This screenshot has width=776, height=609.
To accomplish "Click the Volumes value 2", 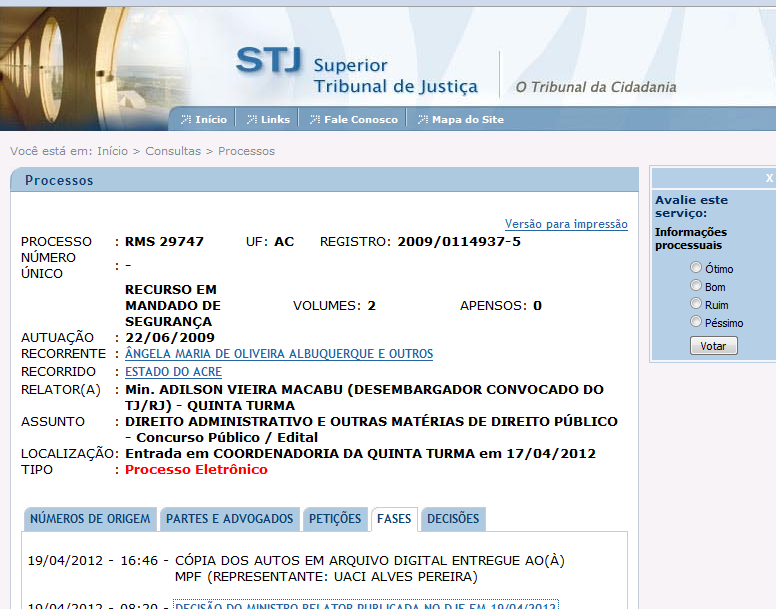I will [371, 306].
